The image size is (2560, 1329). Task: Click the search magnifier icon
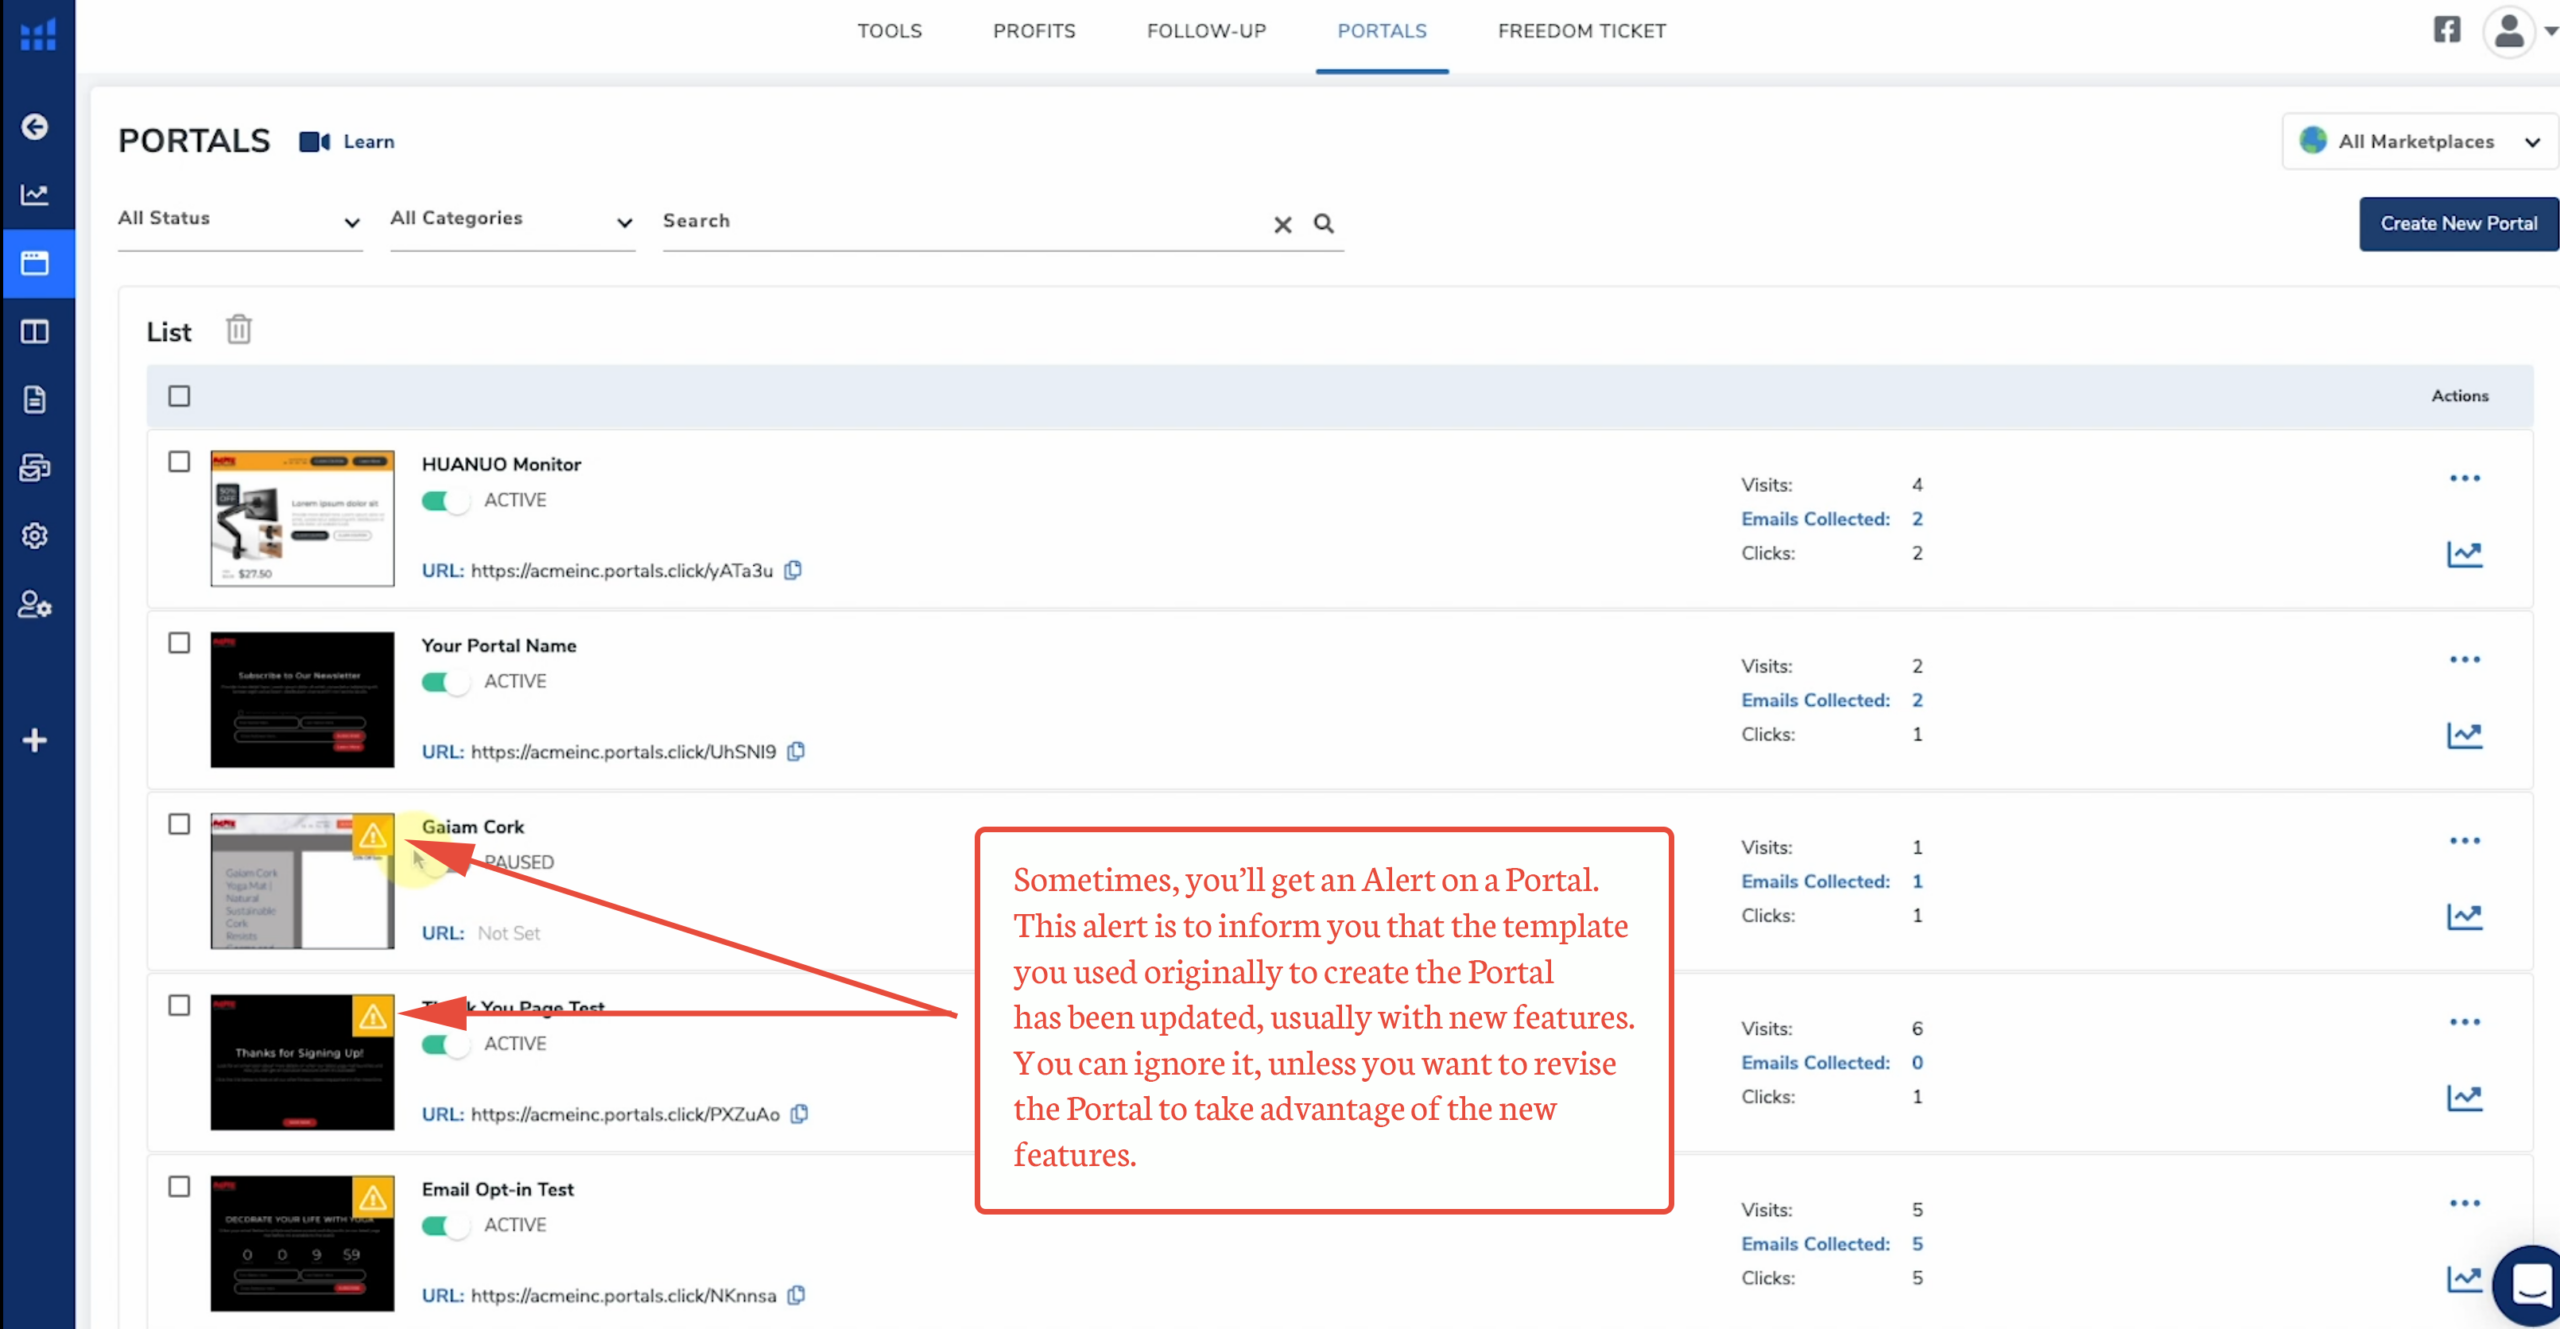[1323, 224]
